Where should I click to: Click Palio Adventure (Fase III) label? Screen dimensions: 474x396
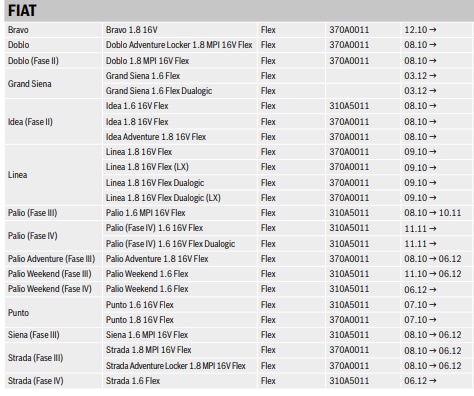(51, 259)
